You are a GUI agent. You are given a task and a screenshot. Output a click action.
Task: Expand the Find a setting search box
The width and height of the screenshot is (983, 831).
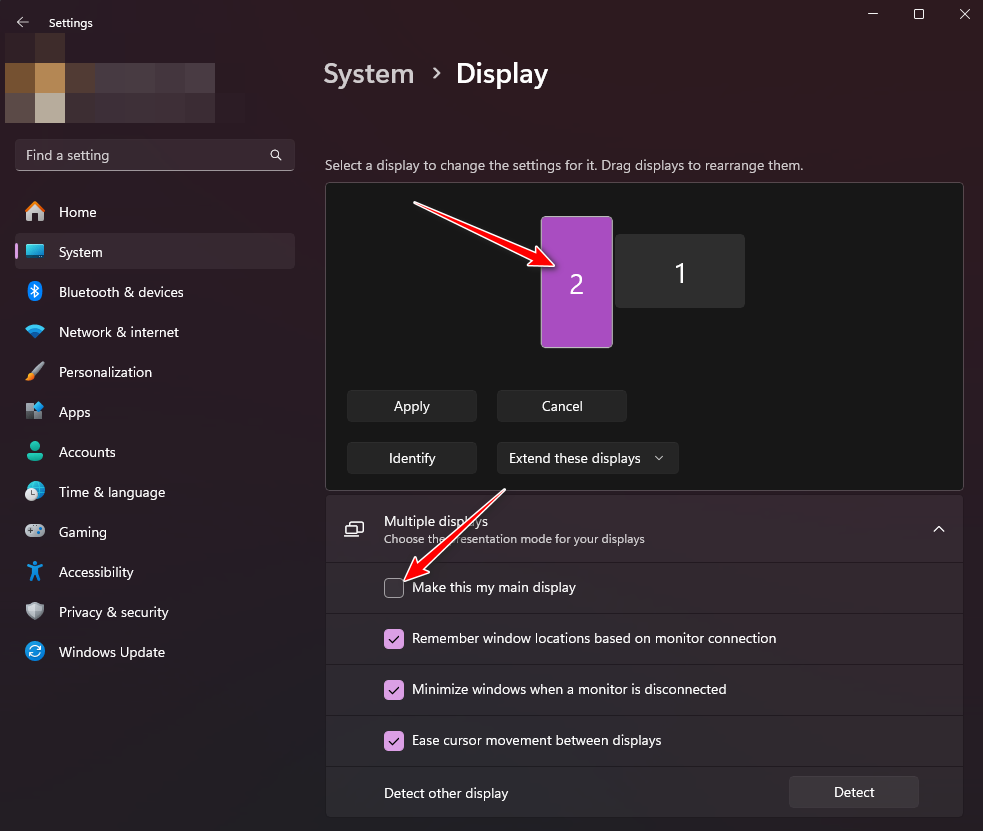pos(154,155)
